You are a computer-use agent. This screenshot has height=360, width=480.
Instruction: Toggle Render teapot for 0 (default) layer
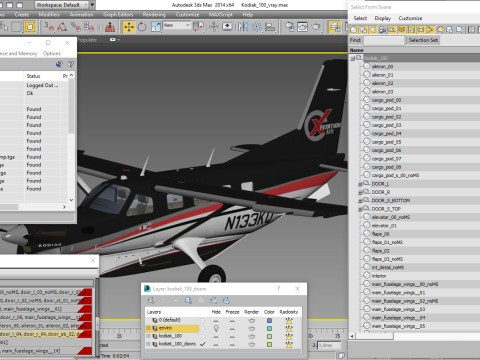pos(252,320)
